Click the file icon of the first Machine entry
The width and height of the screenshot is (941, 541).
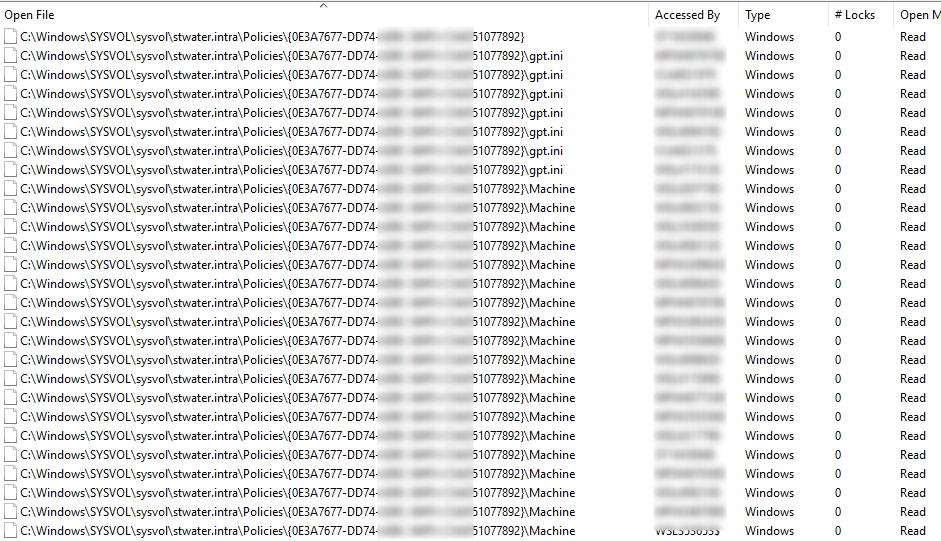10,189
